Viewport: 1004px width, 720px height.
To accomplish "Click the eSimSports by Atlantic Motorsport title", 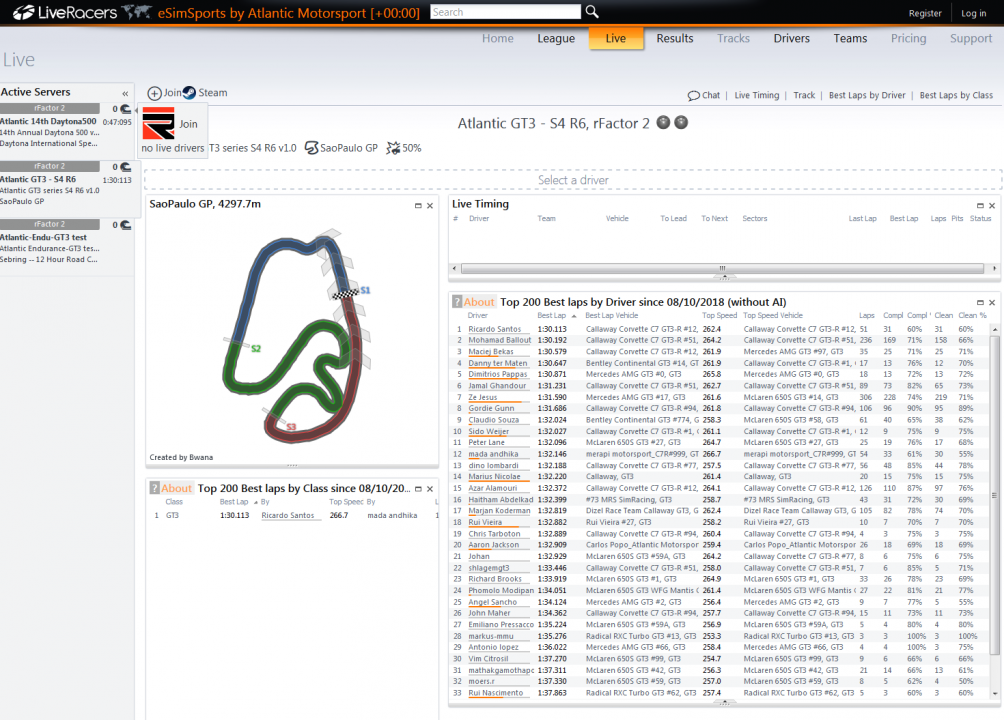I will [x=289, y=13].
